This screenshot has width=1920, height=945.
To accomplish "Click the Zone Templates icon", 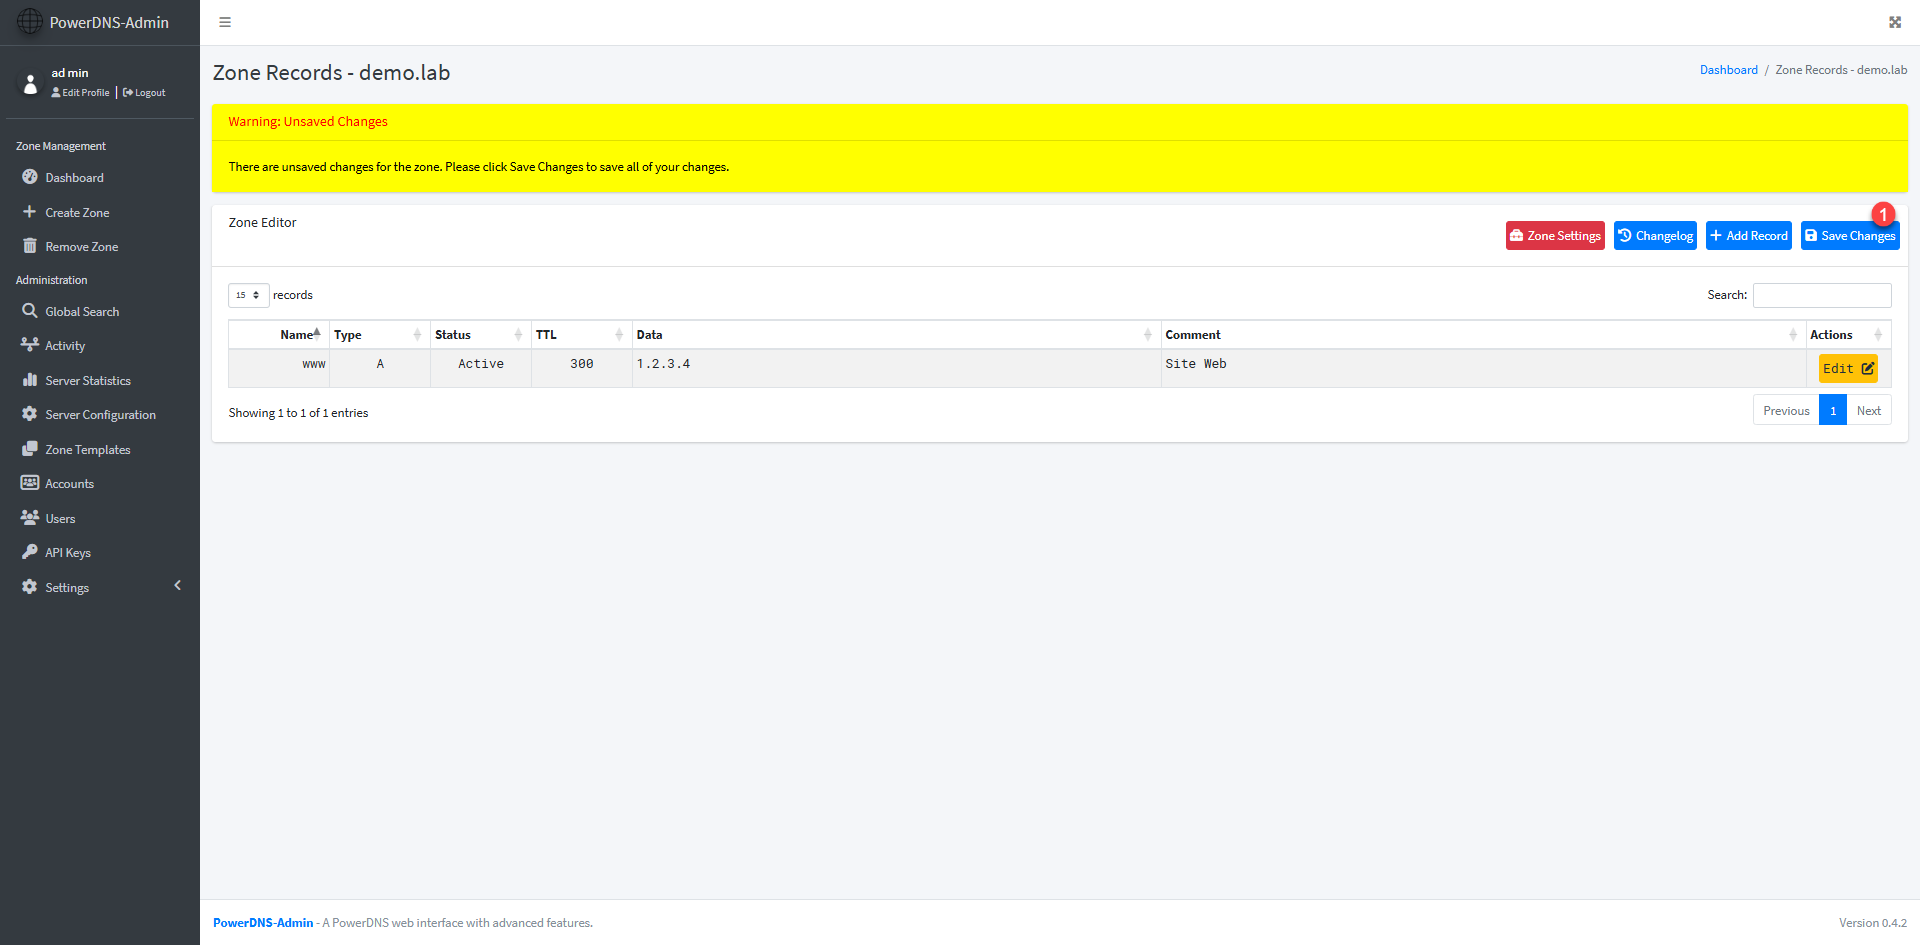I will tap(30, 449).
